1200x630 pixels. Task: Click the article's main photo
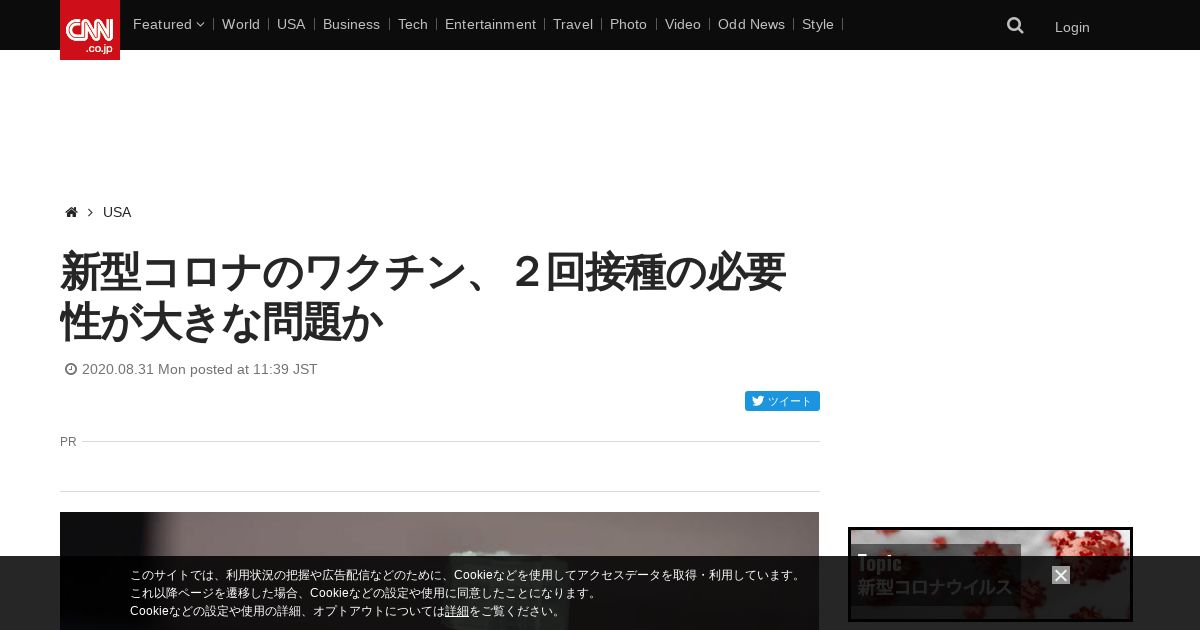pos(439,571)
